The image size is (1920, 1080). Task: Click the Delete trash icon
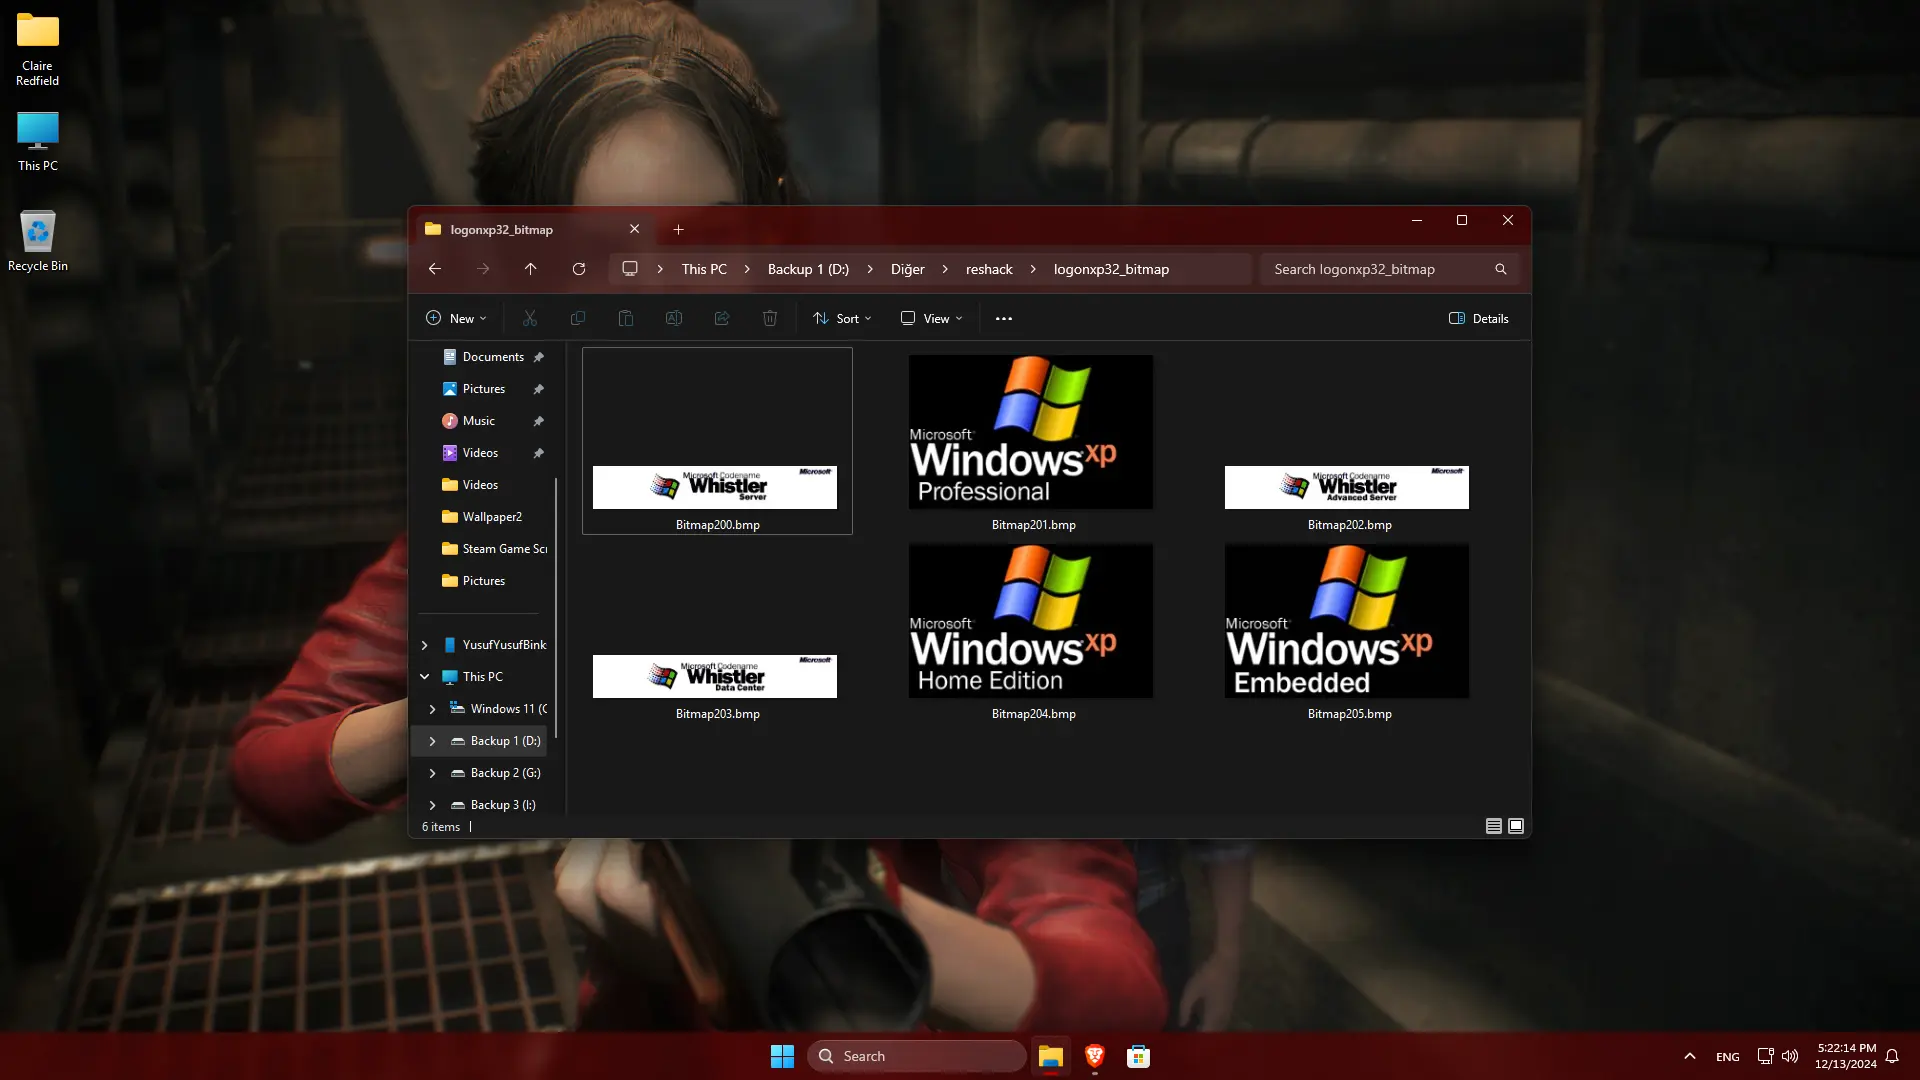(x=770, y=318)
